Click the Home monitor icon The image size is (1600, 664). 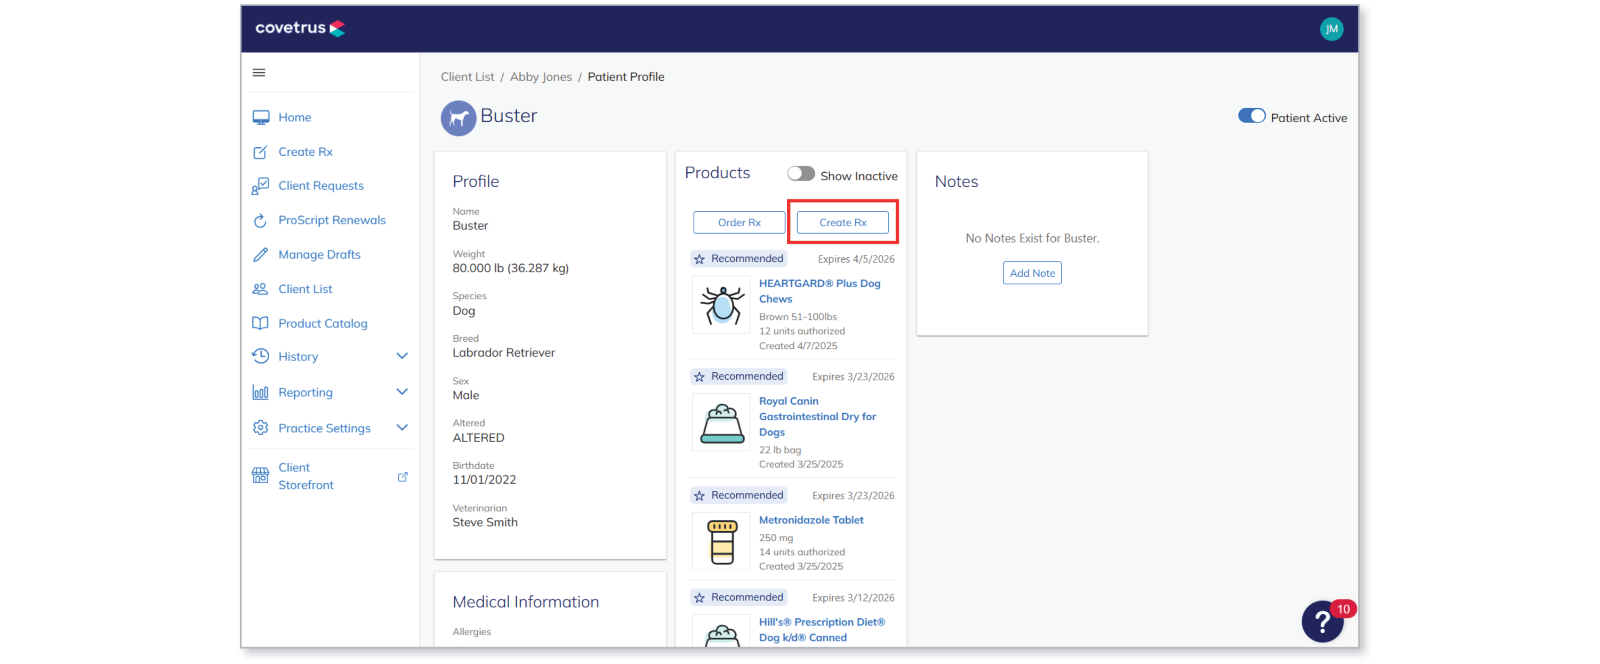261,117
